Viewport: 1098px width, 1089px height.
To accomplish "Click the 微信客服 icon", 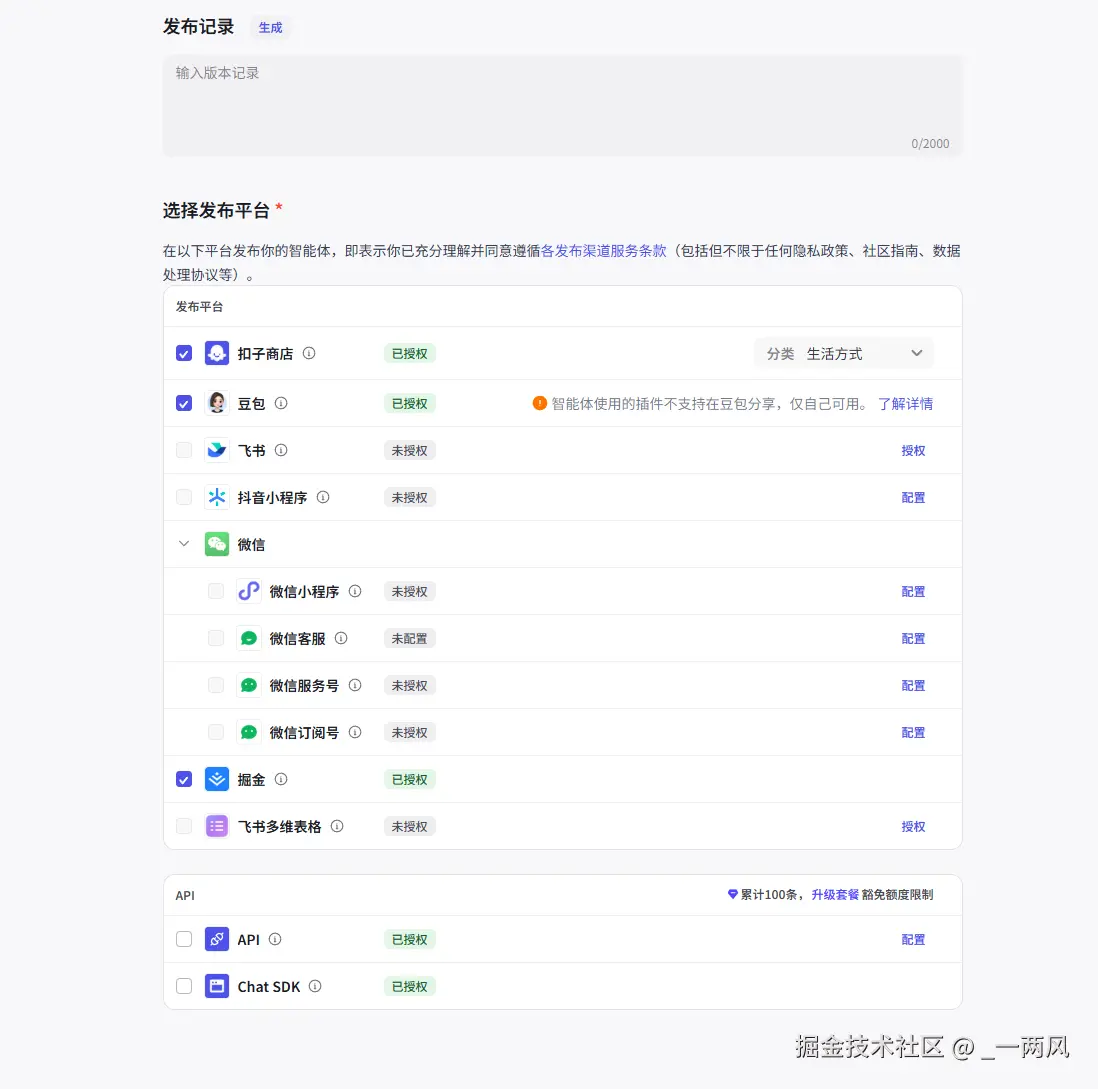I will pos(249,638).
